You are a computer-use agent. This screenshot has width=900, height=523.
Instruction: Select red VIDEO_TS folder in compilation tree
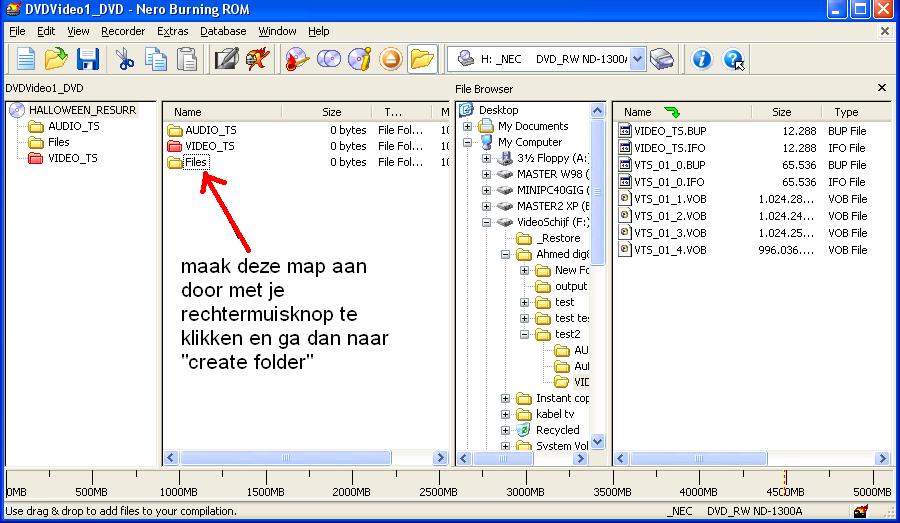click(73, 158)
